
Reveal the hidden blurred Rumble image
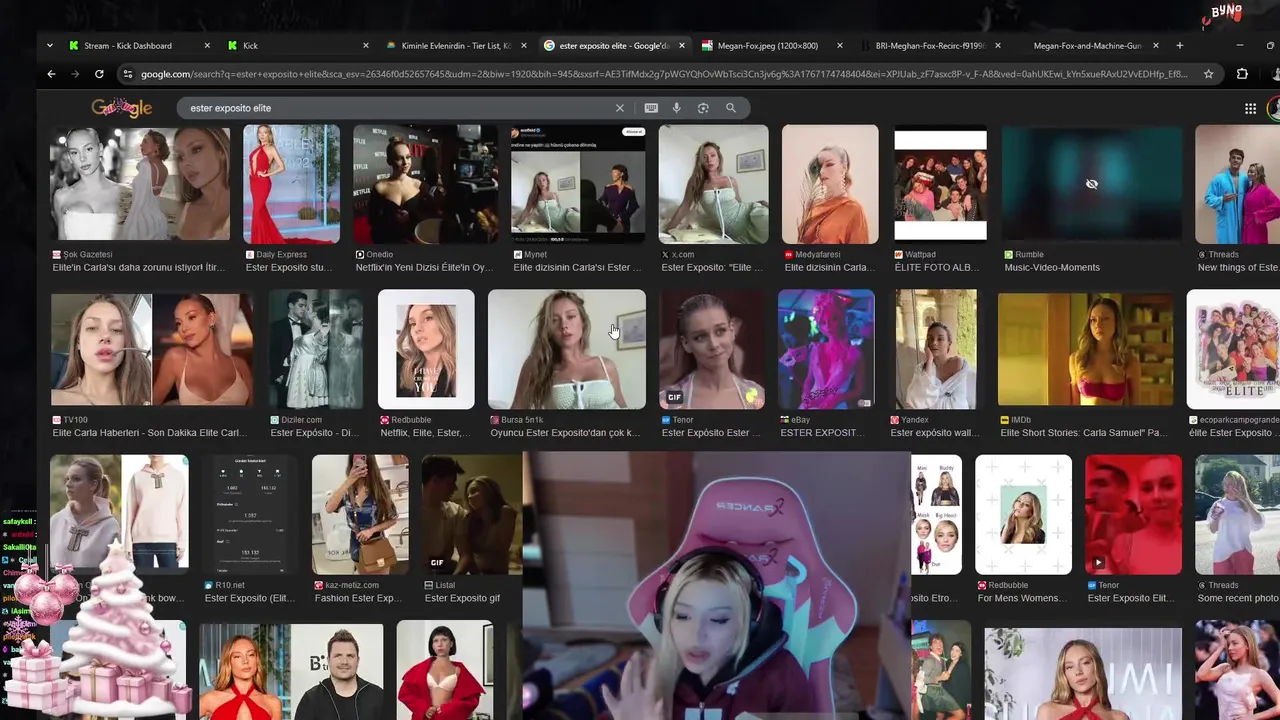(1092, 184)
